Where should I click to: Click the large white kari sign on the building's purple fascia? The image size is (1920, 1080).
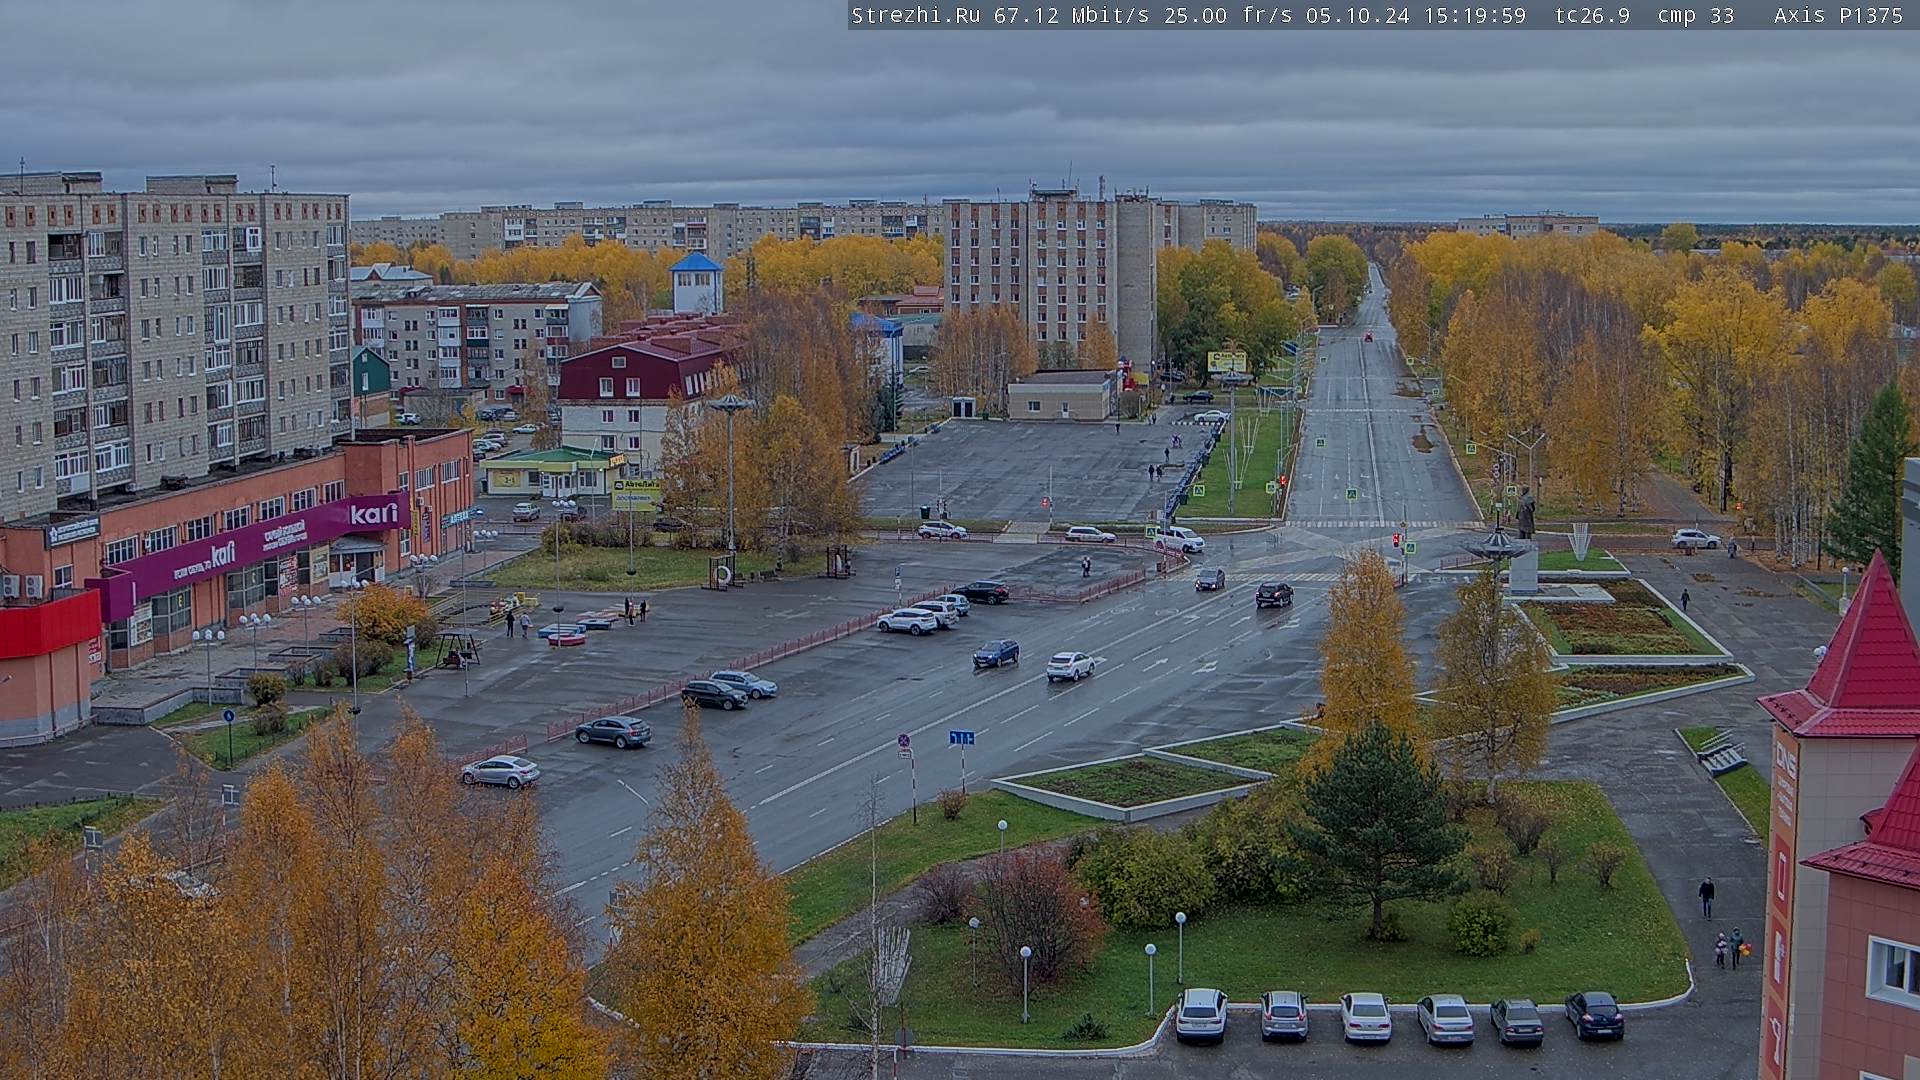point(374,514)
